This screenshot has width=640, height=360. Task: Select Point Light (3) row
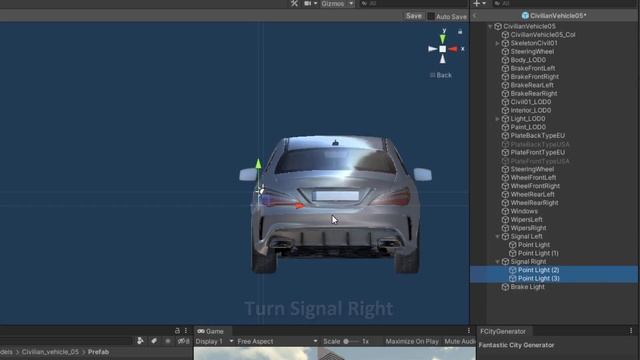[554, 278]
